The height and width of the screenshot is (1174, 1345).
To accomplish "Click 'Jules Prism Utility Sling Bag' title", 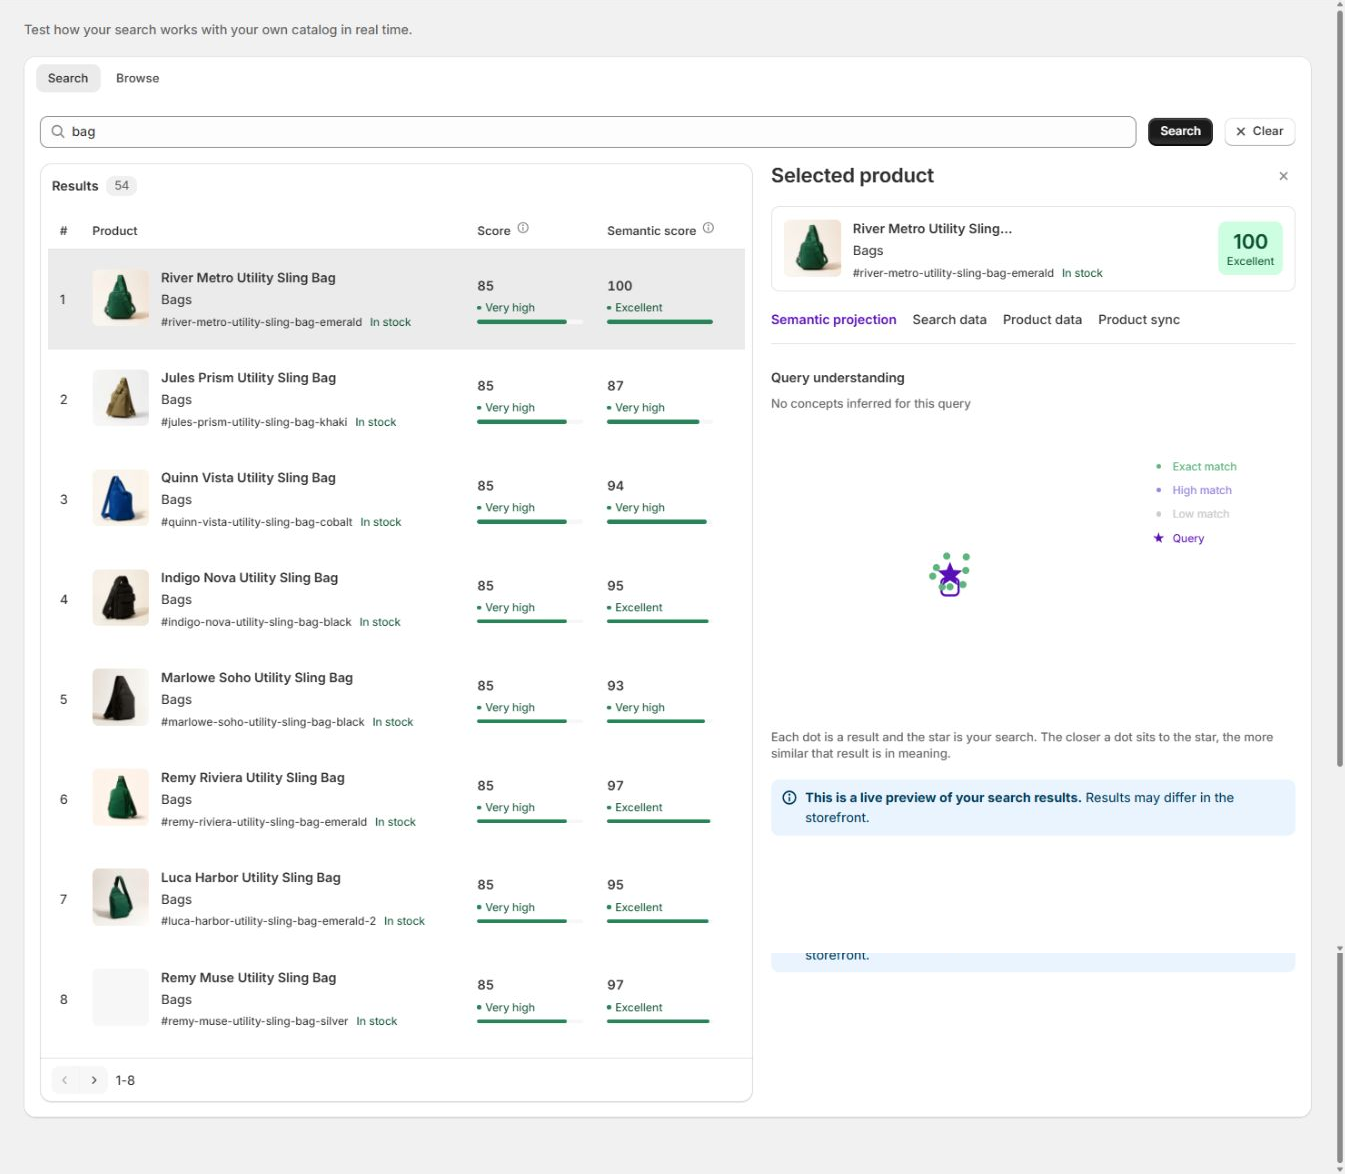I will click(x=248, y=378).
